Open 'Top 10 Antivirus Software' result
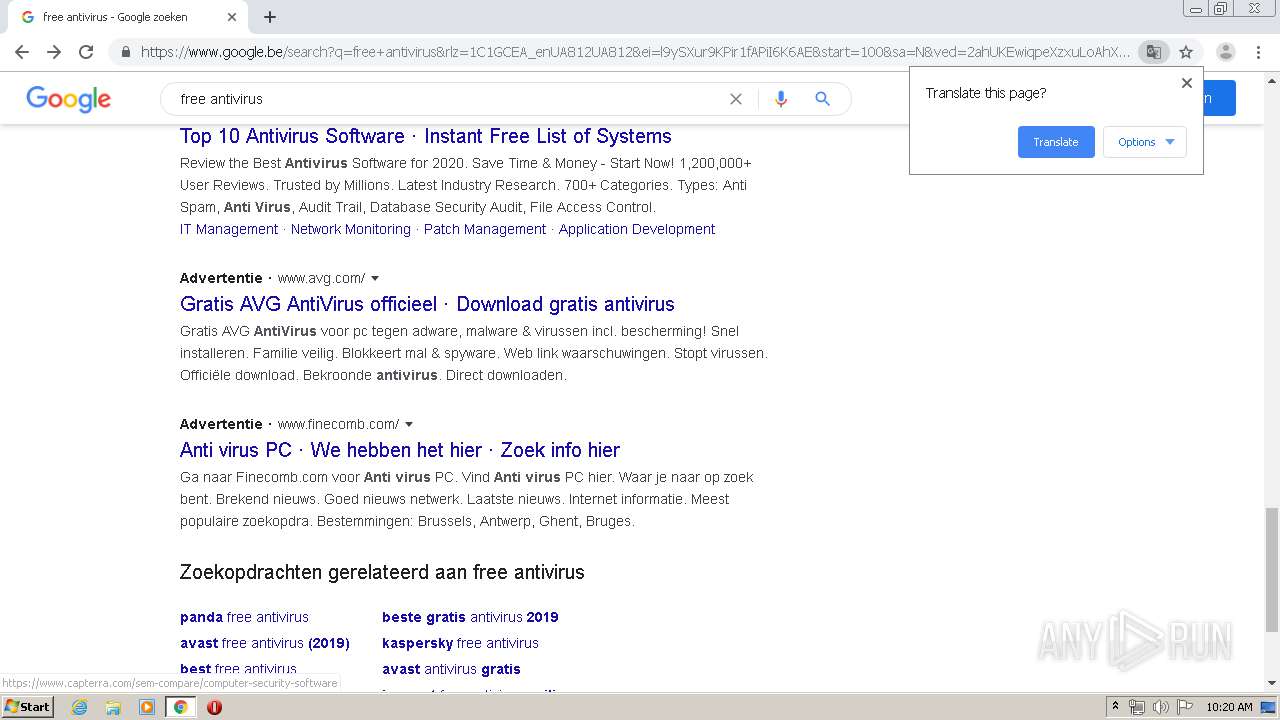Image resolution: width=1280 pixels, height=720 pixels. point(426,136)
